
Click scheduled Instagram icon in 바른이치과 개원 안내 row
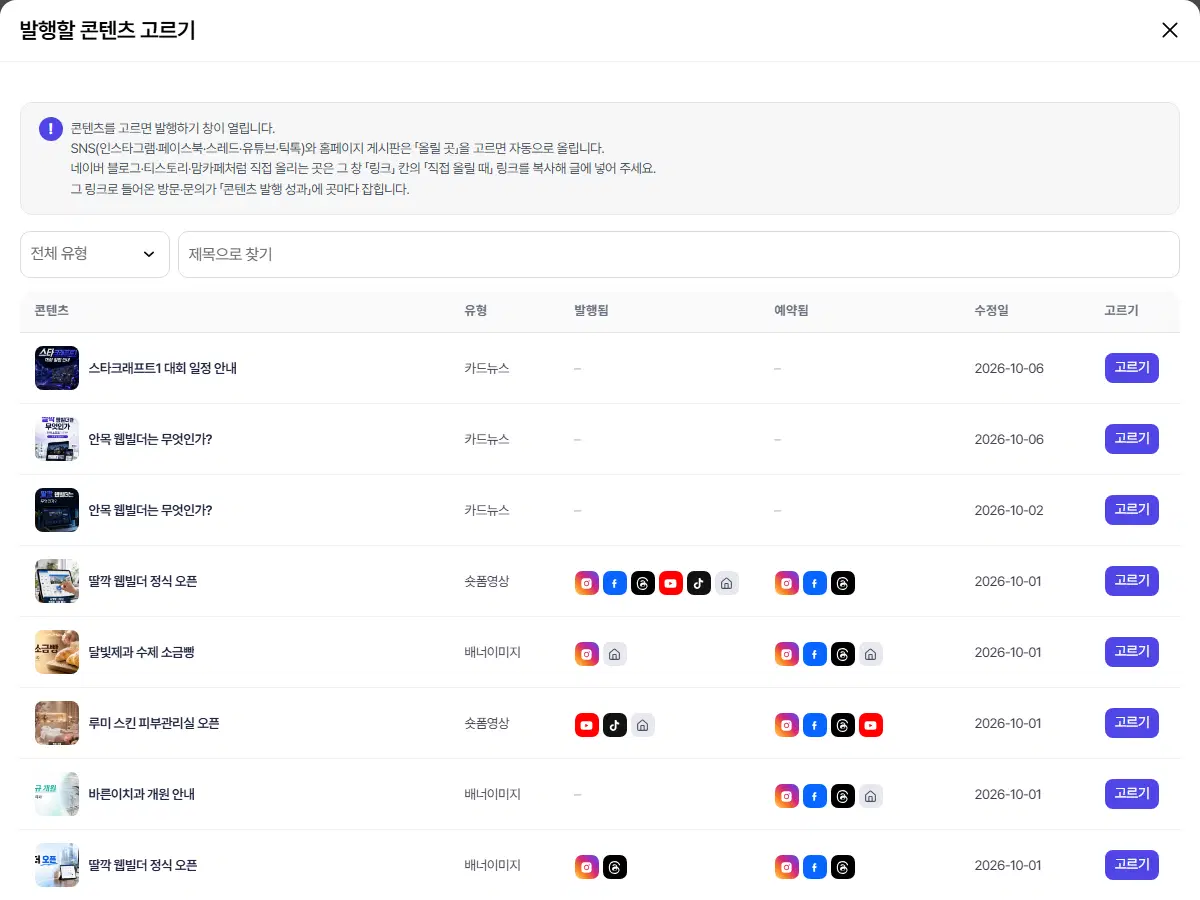[x=787, y=796]
